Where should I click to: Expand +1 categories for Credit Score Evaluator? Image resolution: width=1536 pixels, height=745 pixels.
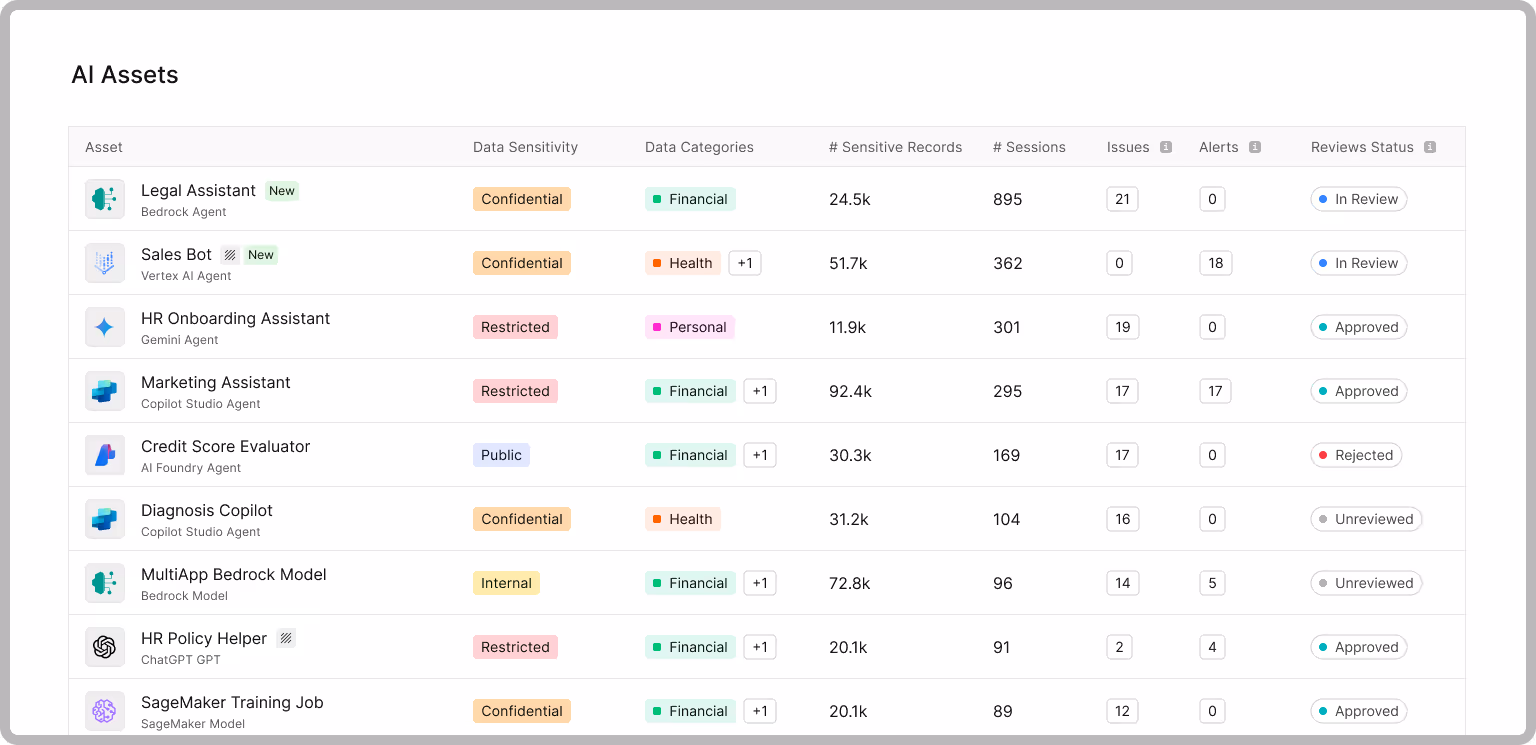[760, 455]
